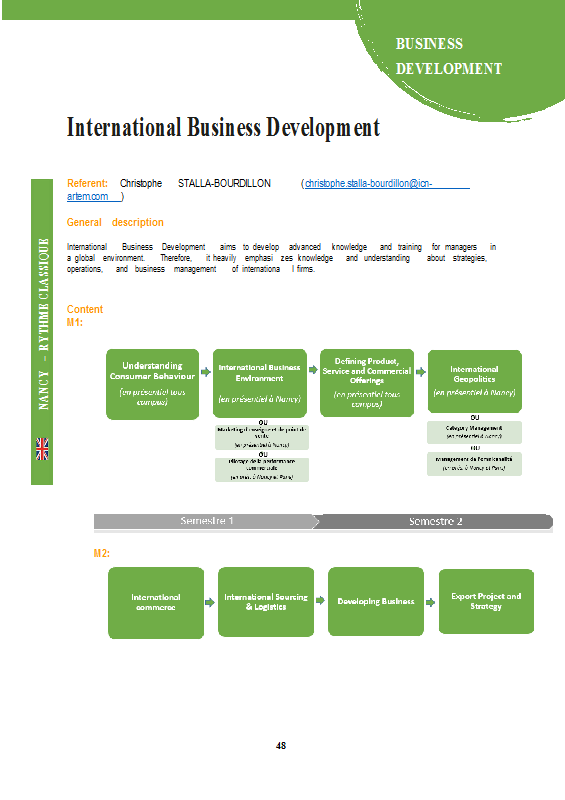This screenshot has width=565, height=800.
Task: Select the Export Project and Strategy box
Action: pos(486,602)
